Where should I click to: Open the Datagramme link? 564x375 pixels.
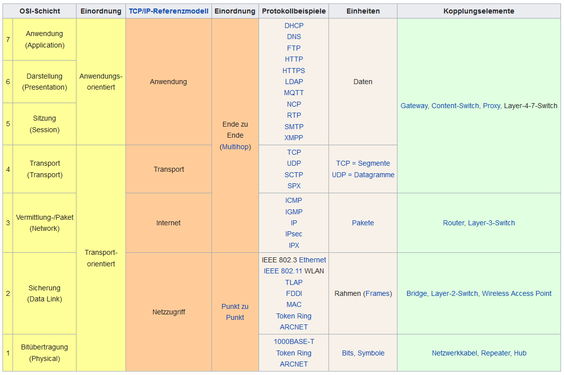tap(374, 175)
